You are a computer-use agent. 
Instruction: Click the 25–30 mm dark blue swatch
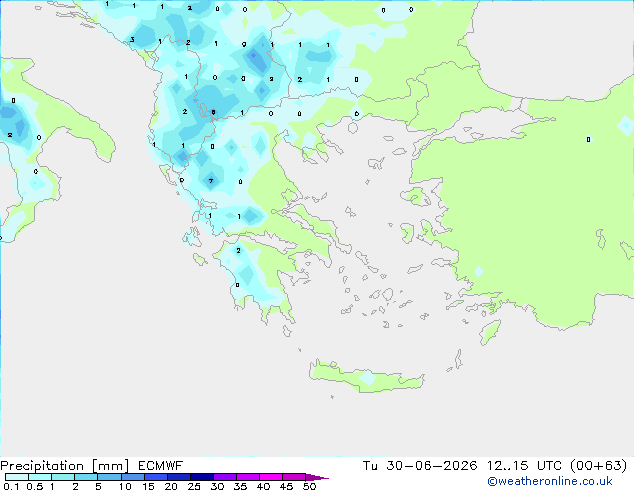point(201,477)
